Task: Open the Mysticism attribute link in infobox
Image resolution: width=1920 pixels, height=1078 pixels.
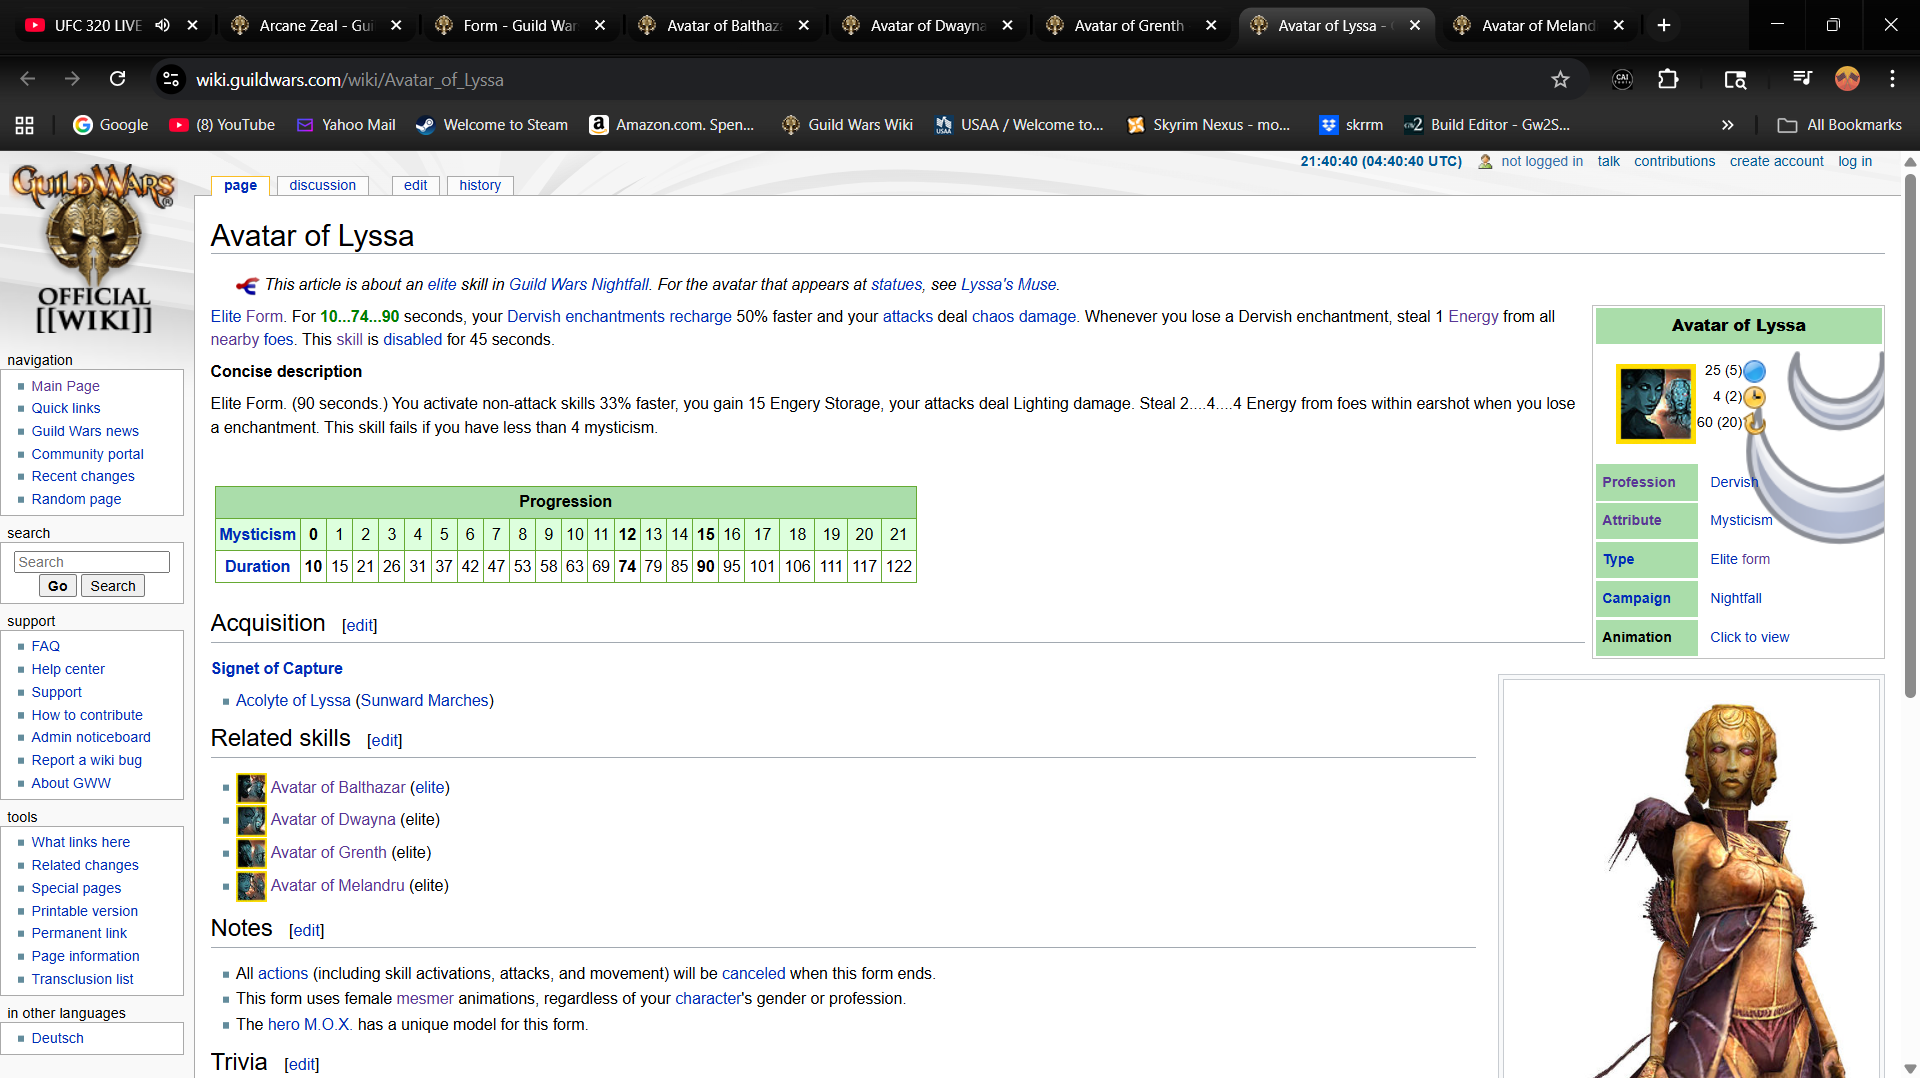Action: 1741,520
